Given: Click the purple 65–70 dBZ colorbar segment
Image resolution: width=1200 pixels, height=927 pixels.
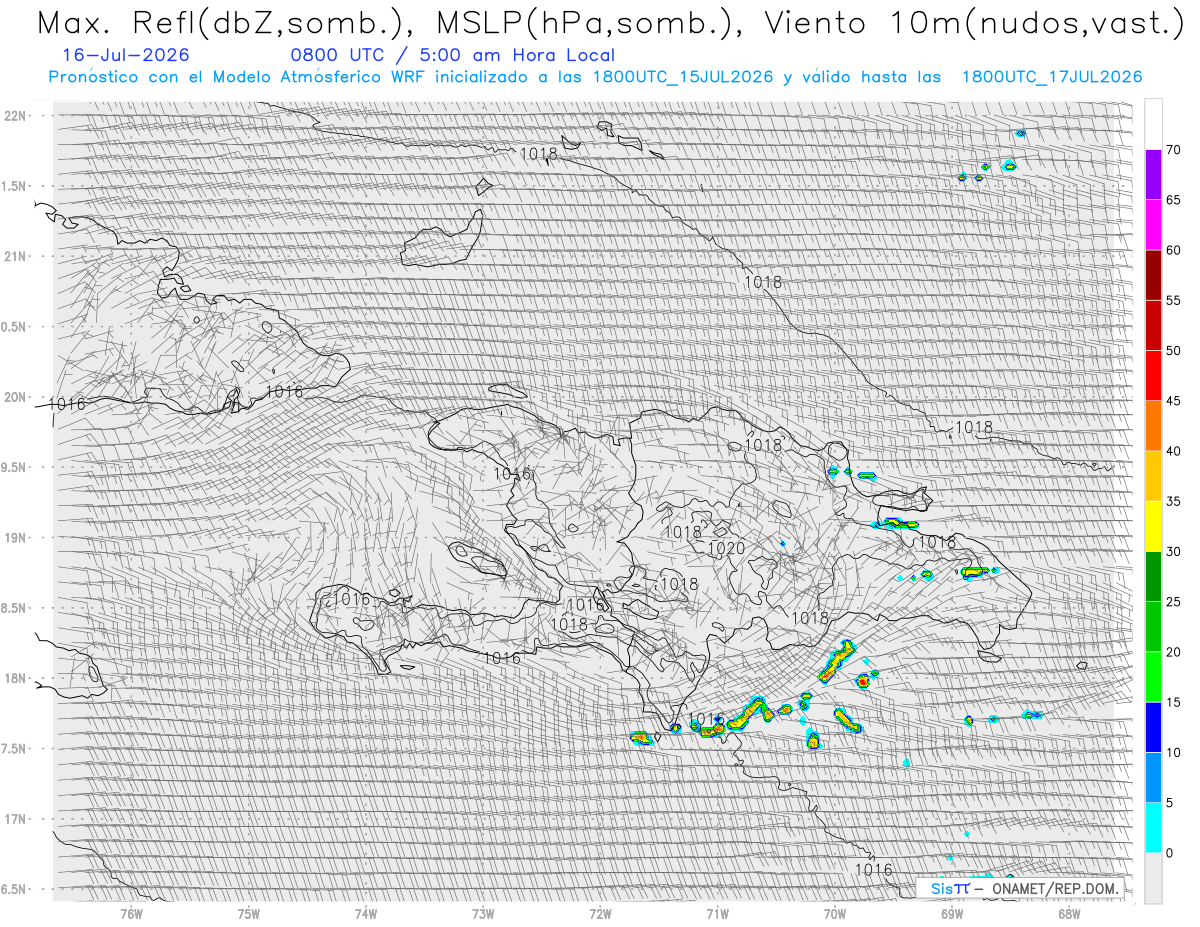Looking at the screenshot, I should (1153, 174).
